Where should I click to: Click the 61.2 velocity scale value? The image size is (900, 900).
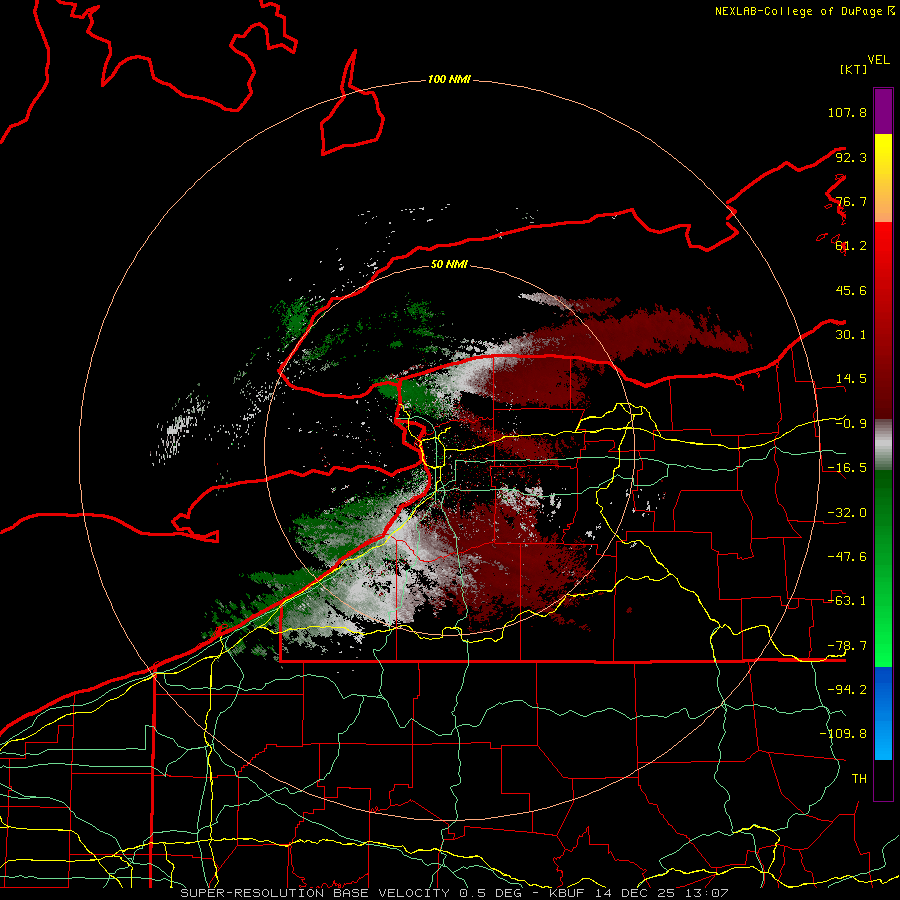[x=851, y=246]
